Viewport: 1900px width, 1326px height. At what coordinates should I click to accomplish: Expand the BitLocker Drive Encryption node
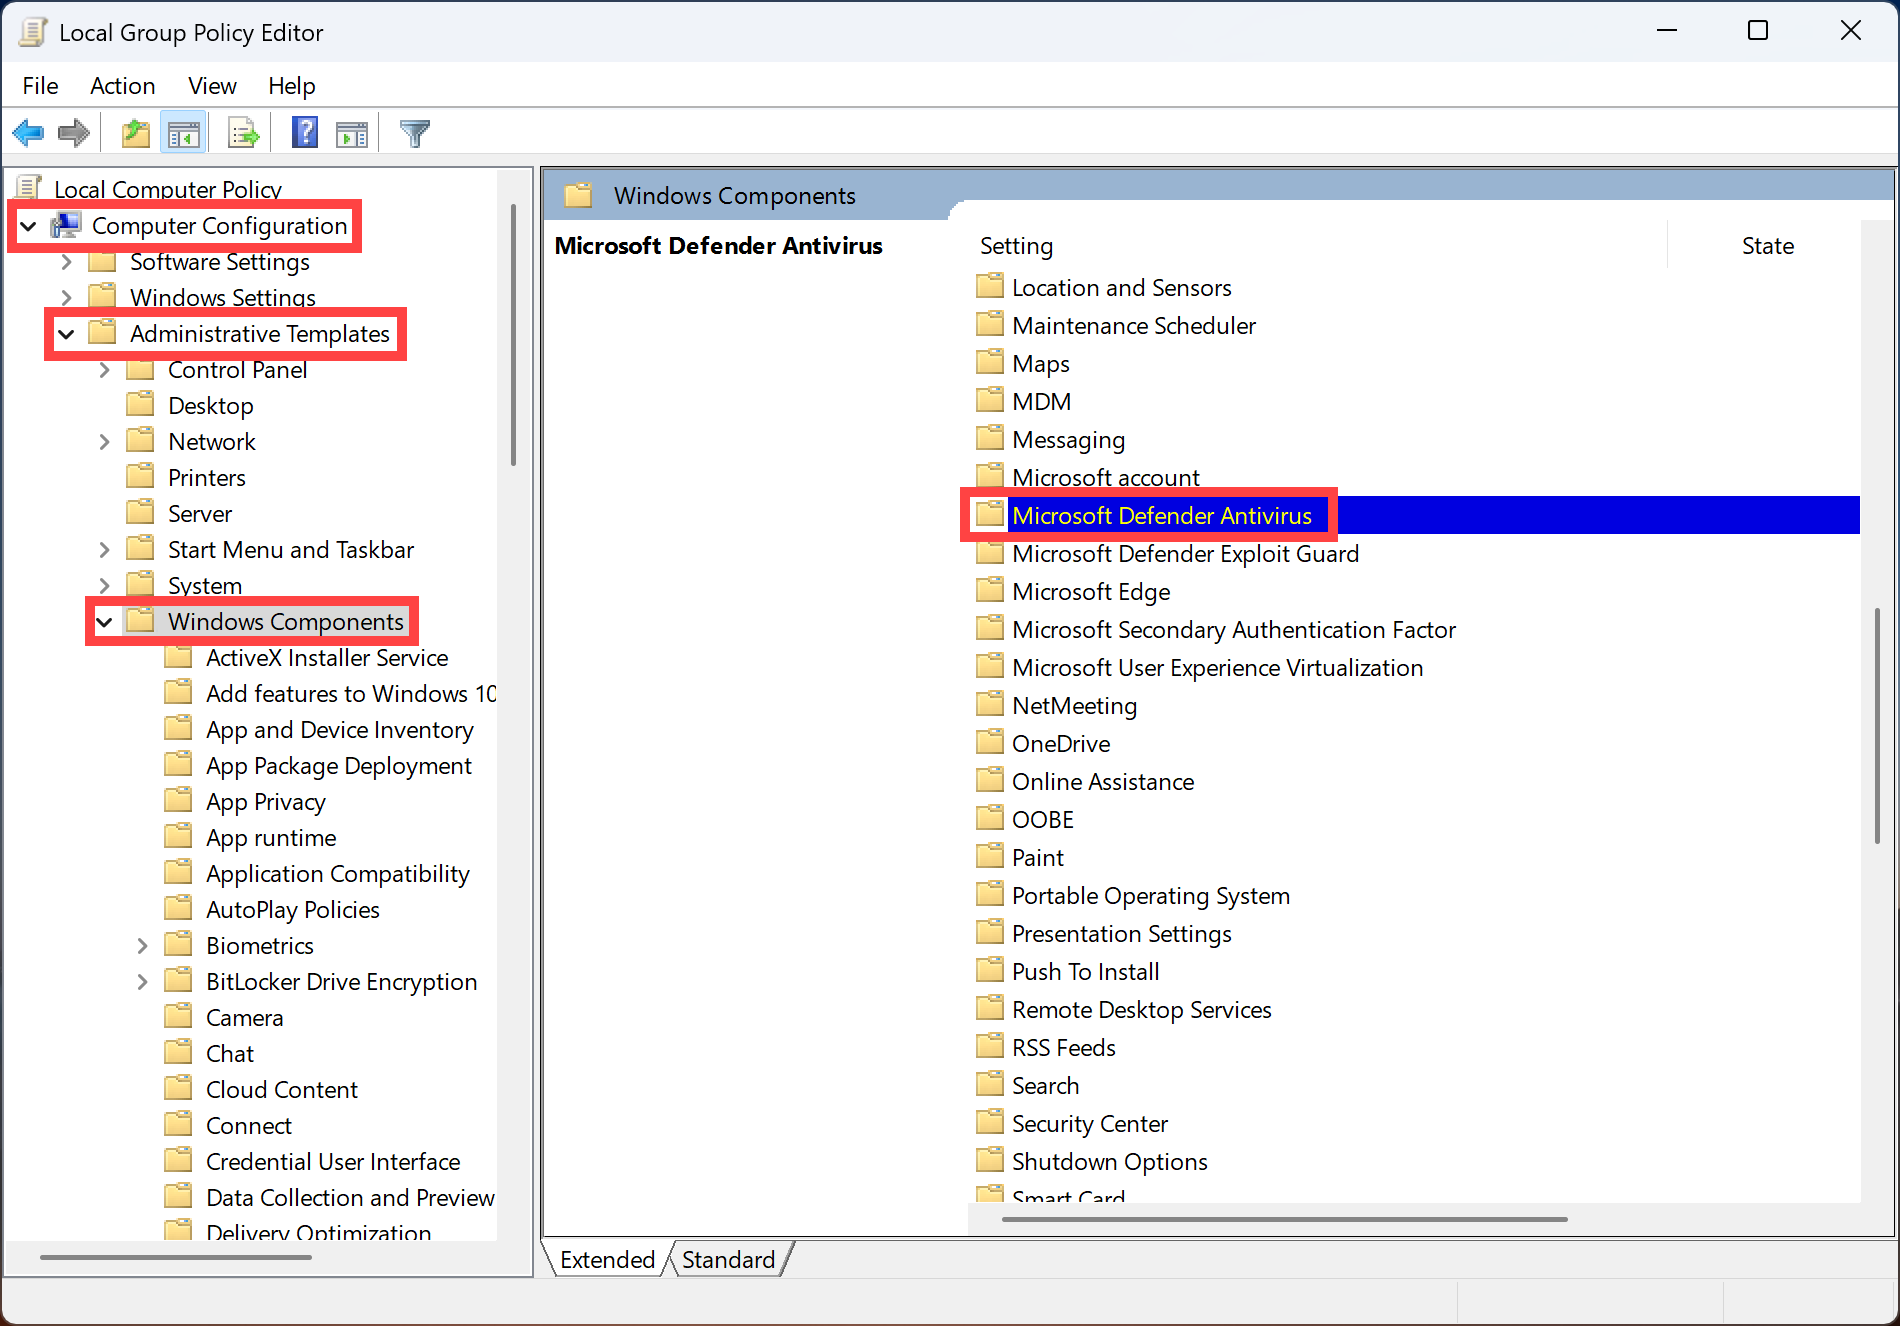[x=142, y=982]
